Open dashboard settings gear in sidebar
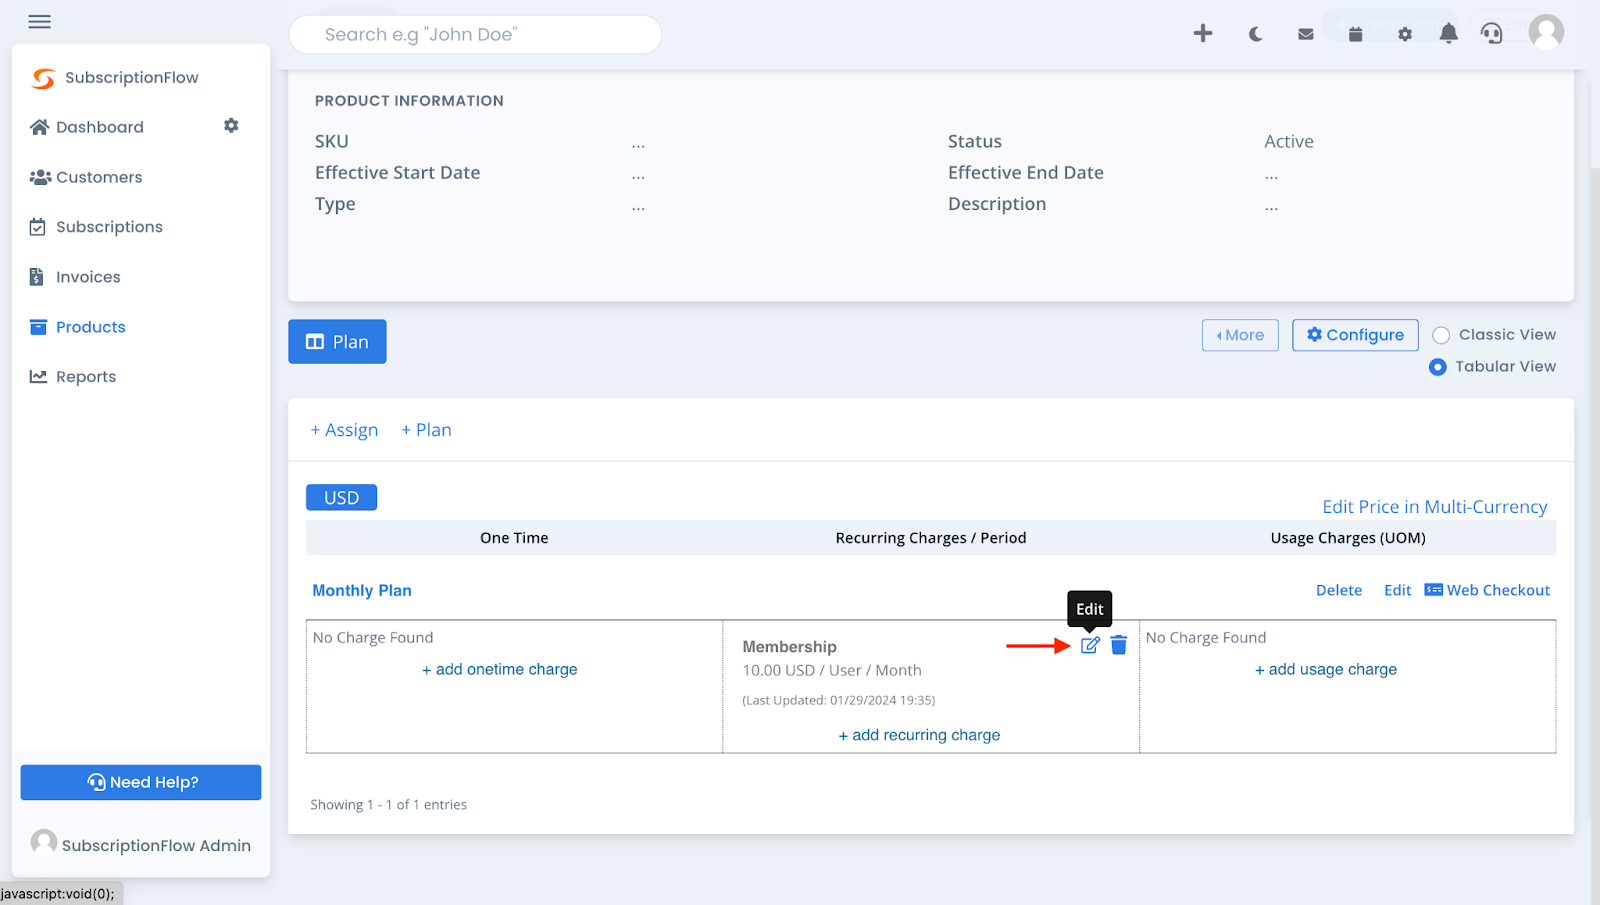1600x905 pixels. (x=231, y=126)
